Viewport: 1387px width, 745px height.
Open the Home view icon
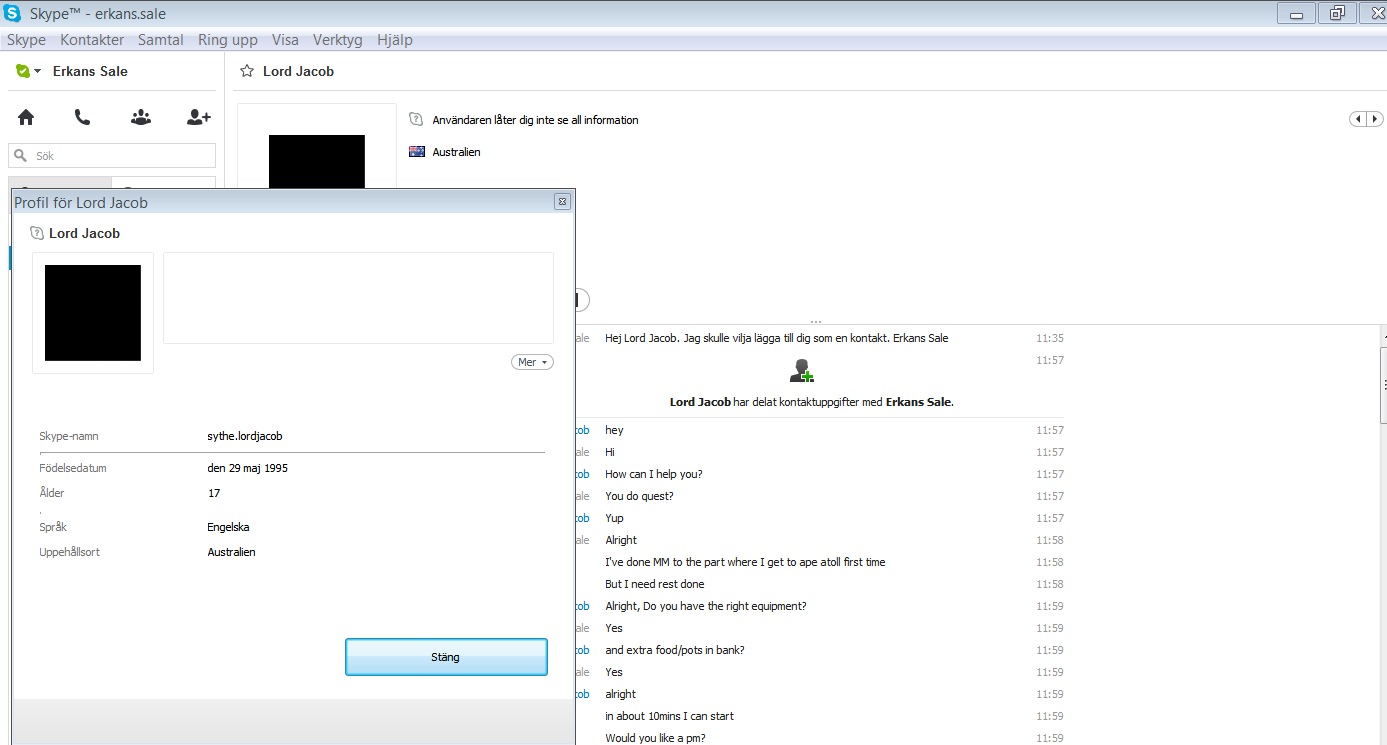[26, 117]
